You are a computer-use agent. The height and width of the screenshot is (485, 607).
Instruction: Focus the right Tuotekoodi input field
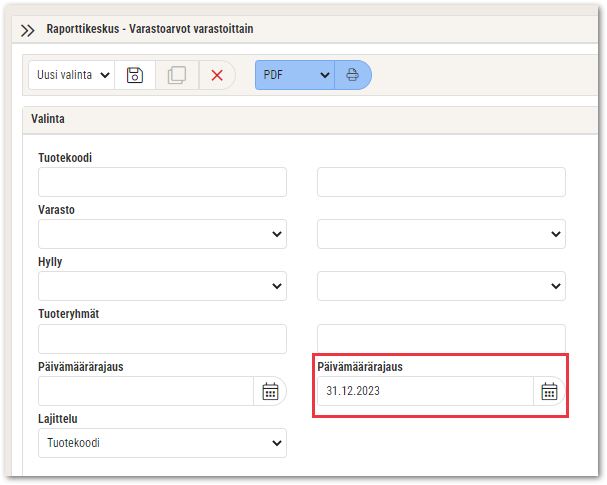tap(441, 182)
